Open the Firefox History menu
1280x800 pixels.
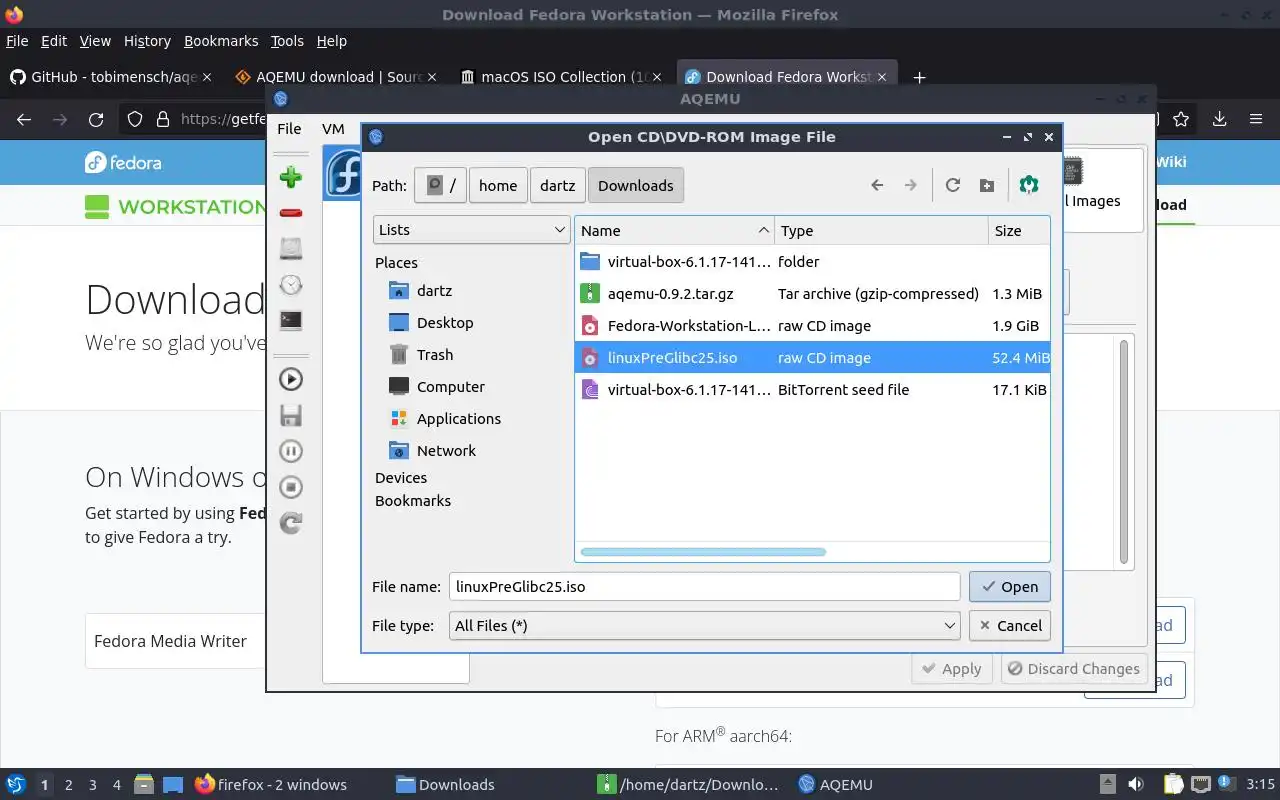[147, 41]
